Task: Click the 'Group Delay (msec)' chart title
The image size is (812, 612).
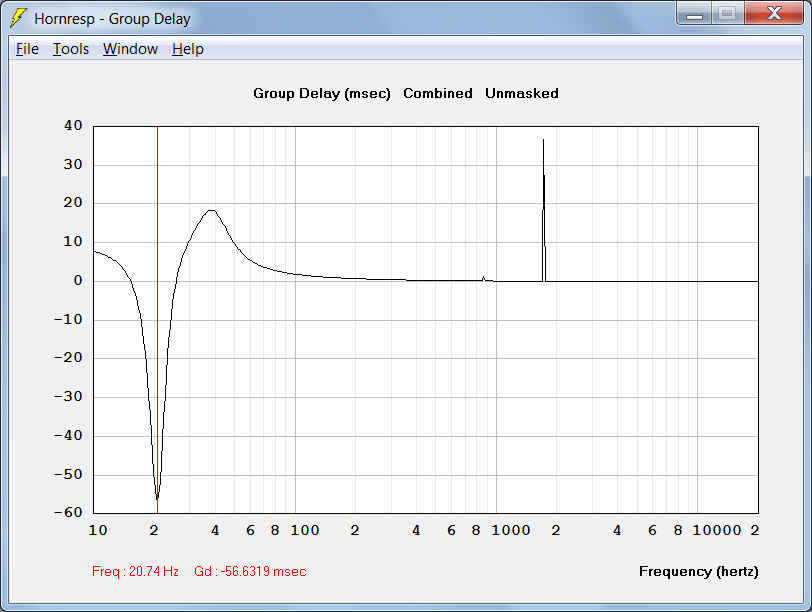Action: pyautogui.click(x=322, y=93)
